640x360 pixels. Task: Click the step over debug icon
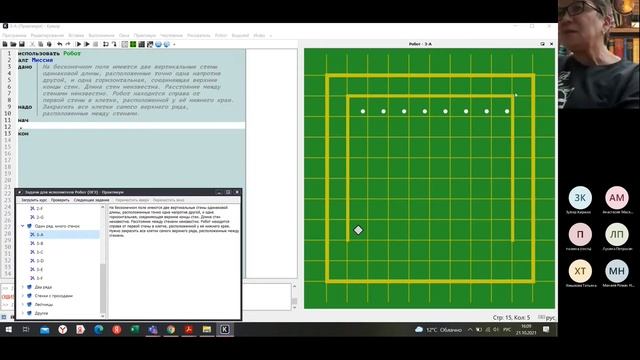(106, 44)
